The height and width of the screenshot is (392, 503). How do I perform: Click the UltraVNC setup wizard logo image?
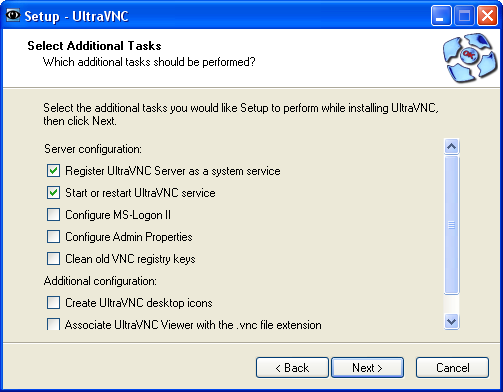click(470, 58)
